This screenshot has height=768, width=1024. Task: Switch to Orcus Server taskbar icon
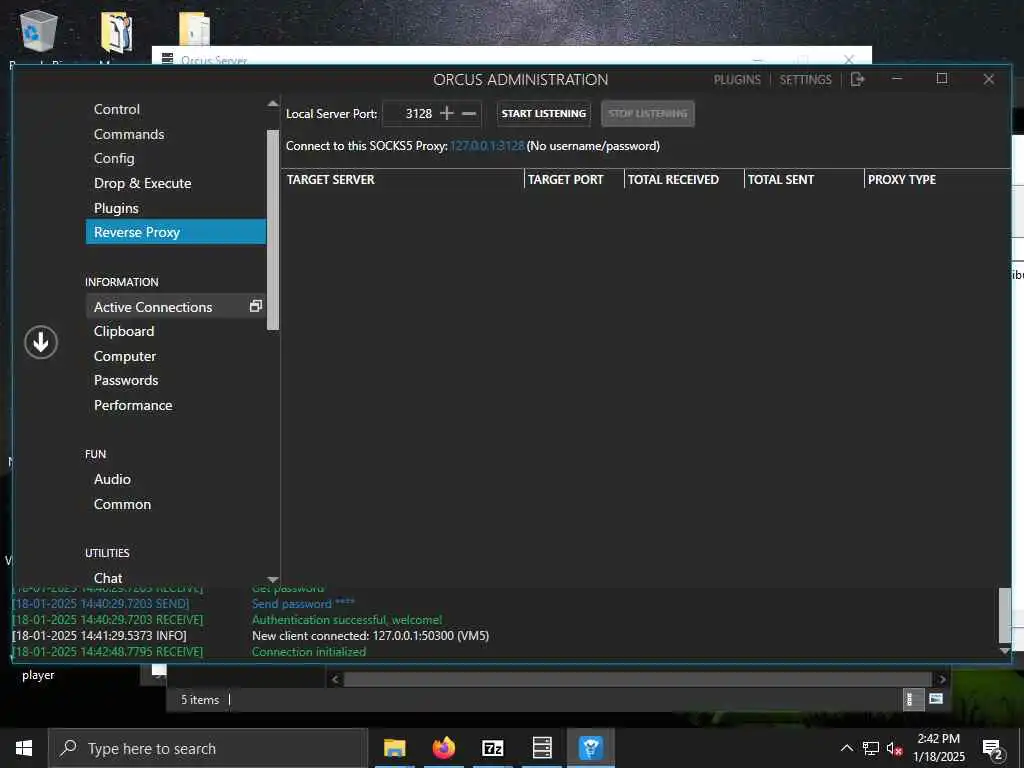[x=541, y=748]
